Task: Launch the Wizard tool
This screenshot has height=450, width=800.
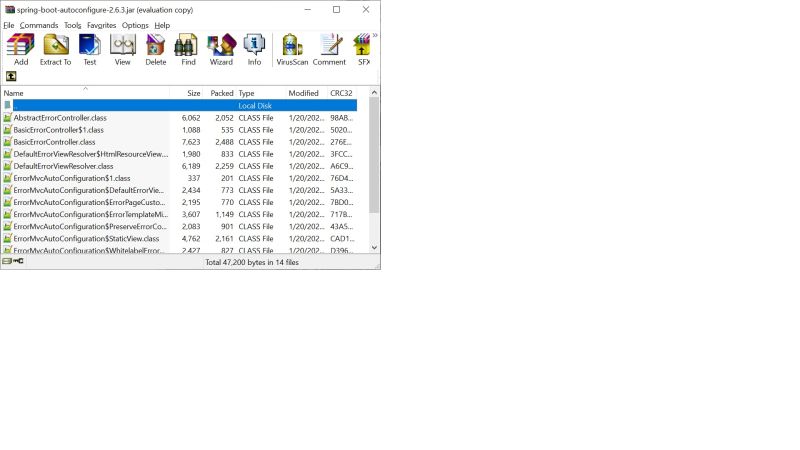Action: 221,49
